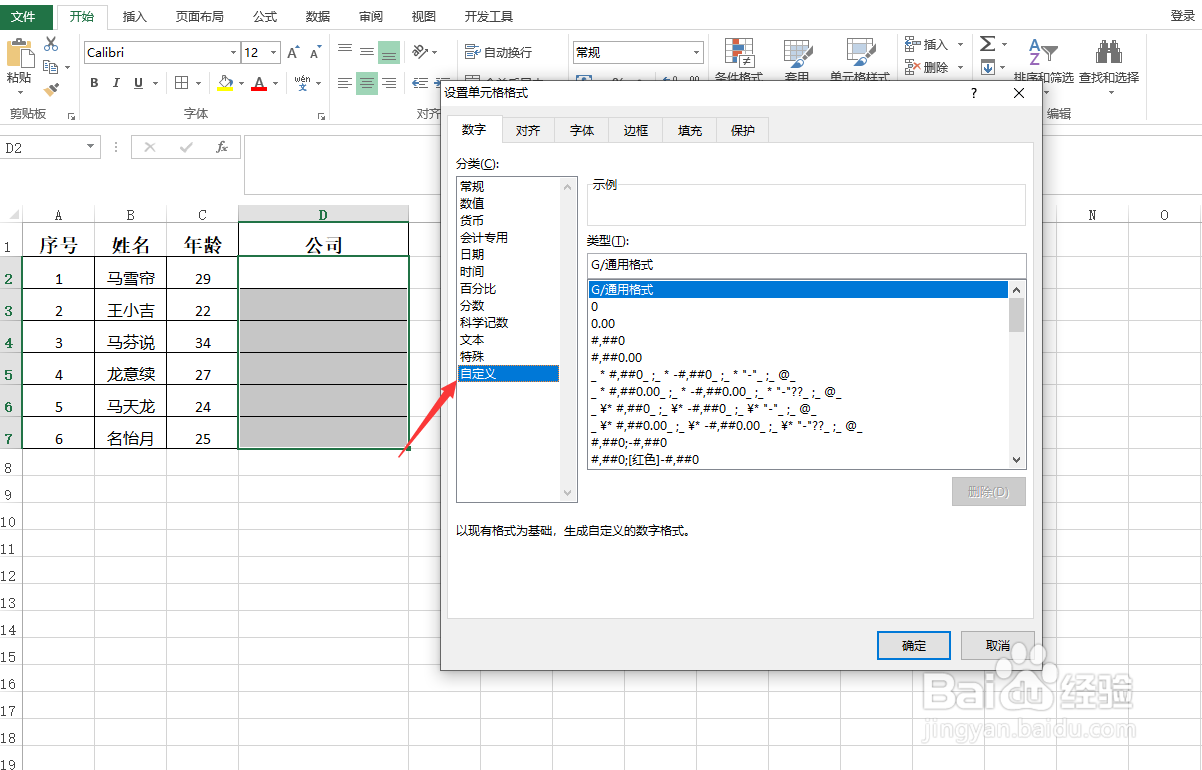This screenshot has width=1202, height=770.
Task: Click the phonetic guide wén icon
Action: 302,83
